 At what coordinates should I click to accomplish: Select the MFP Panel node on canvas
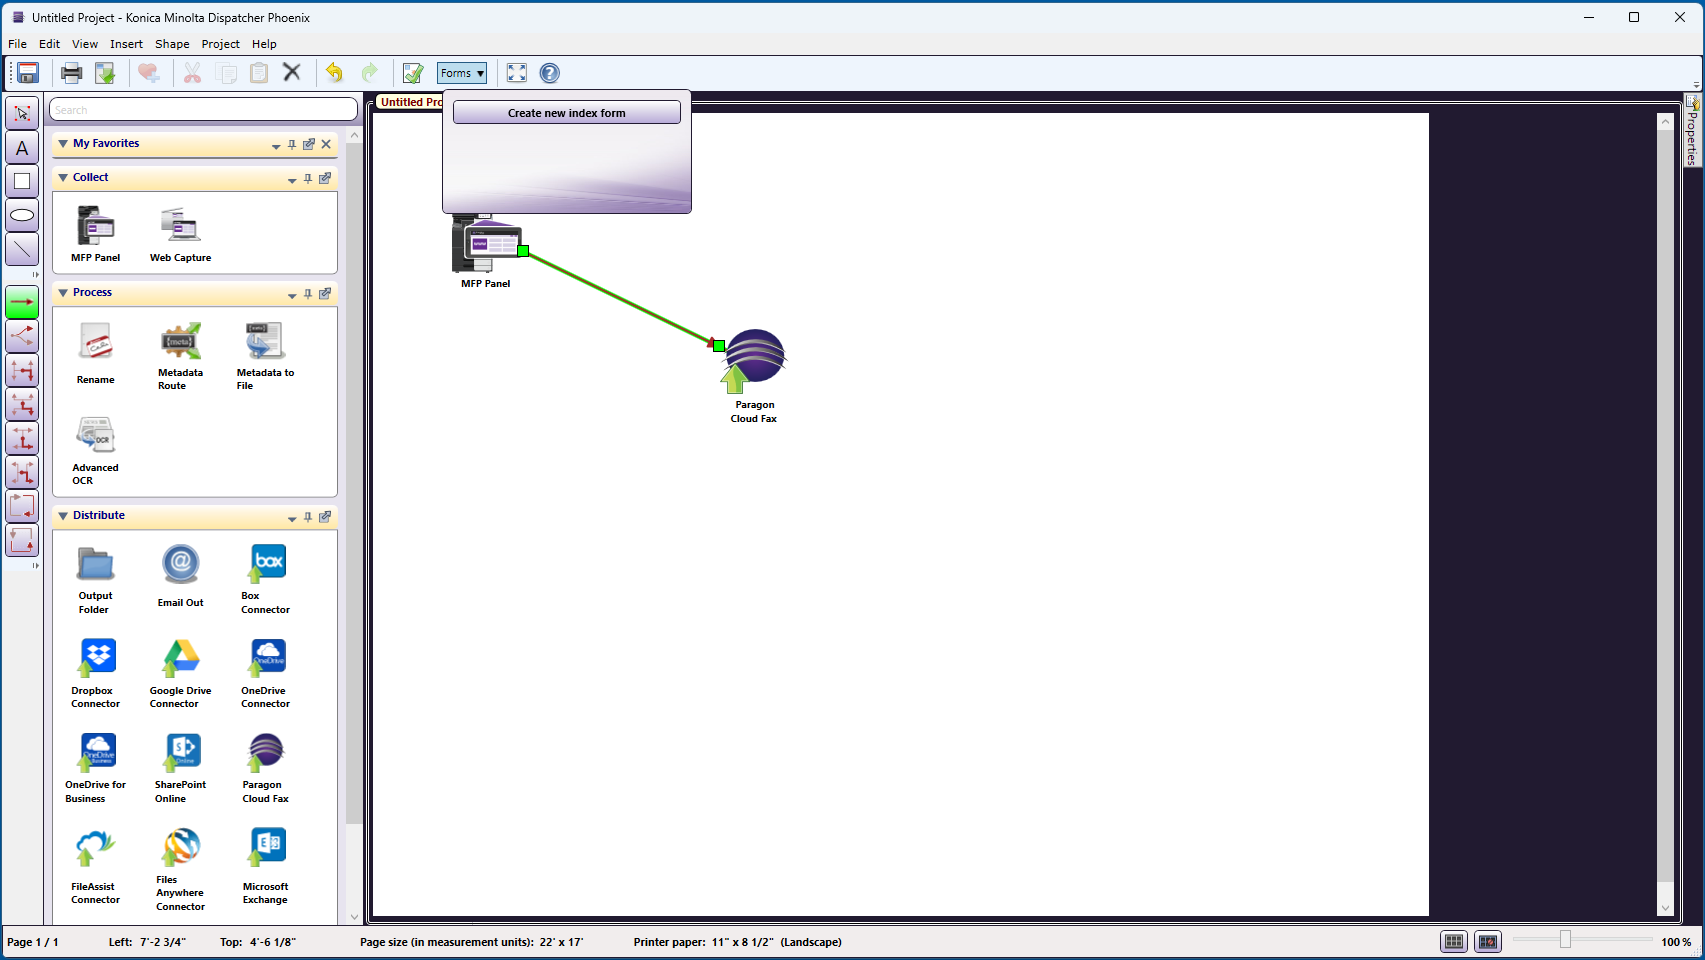[486, 243]
